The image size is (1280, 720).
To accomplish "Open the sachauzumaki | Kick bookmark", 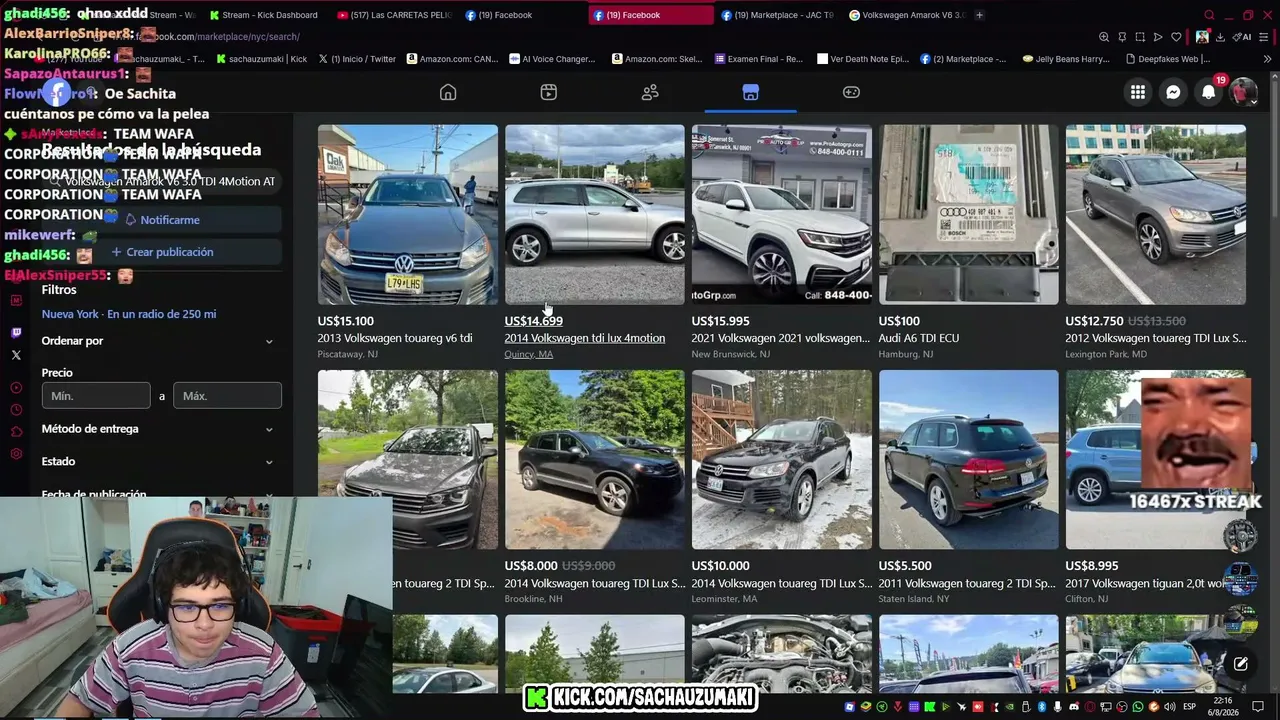I will click(260, 59).
